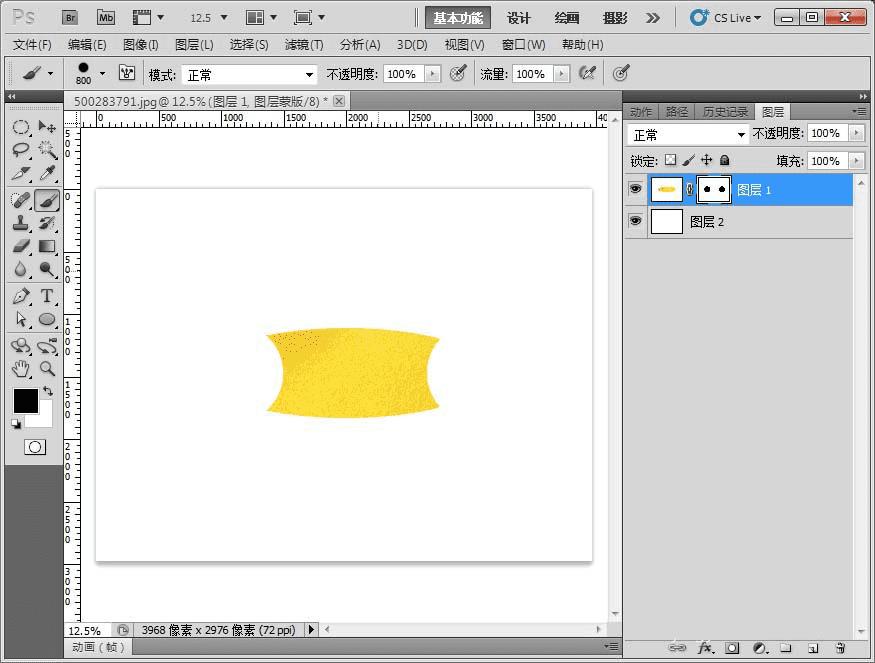Image resolution: width=875 pixels, height=663 pixels.
Task: Select the Magic Wand tool
Action: [x=47, y=150]
